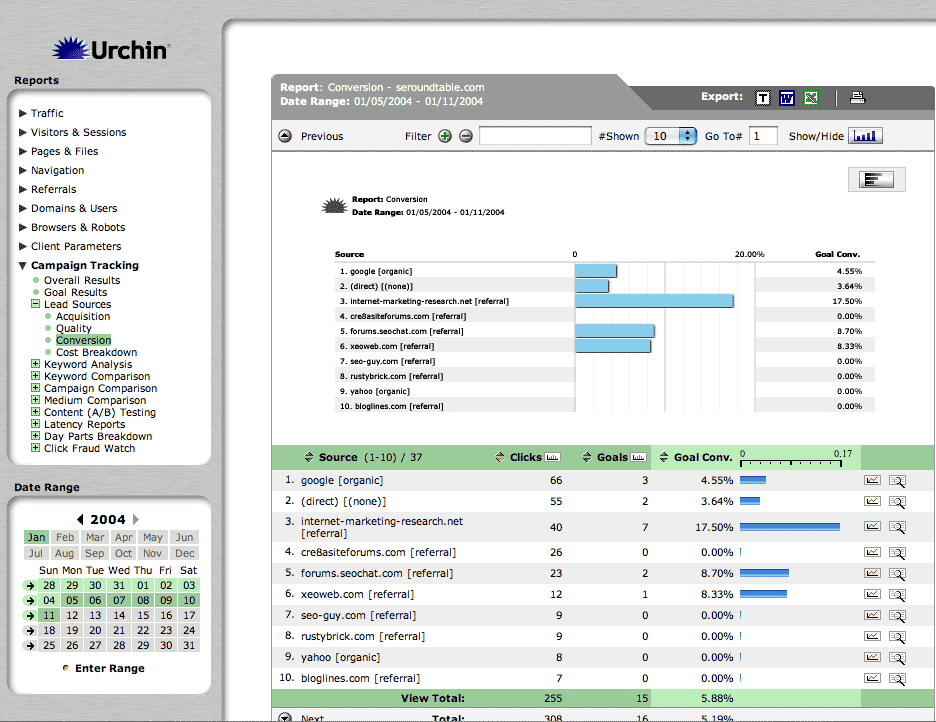Select week row starting on 04

[x=30, y=600]
